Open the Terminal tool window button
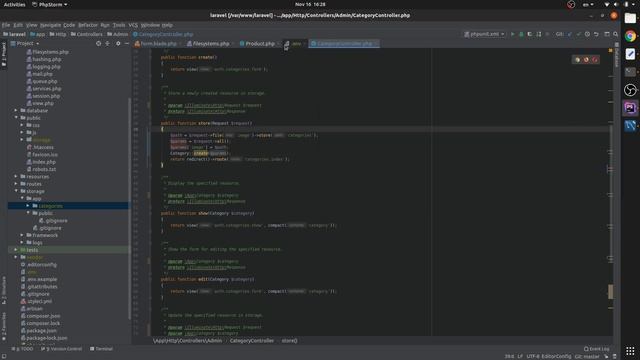Image resolution: width=640 pixels, height=360 pixels. click(101, 349)
